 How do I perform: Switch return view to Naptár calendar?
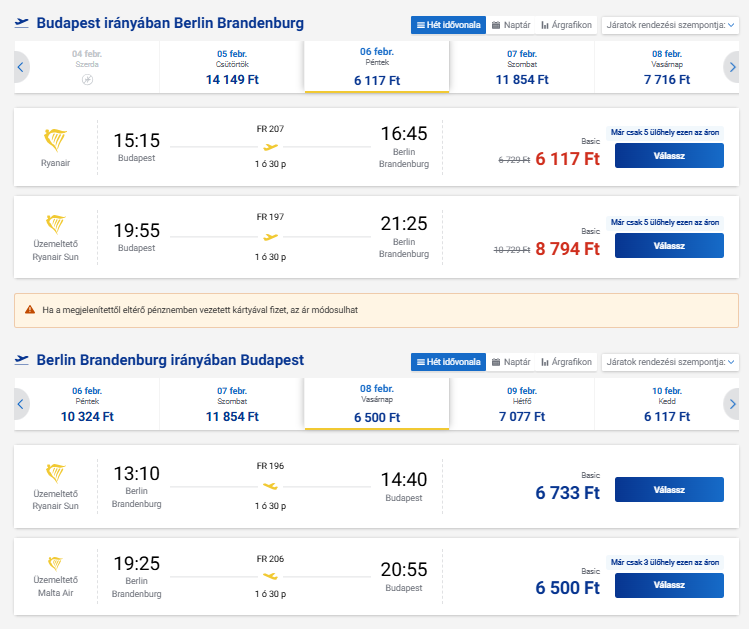point(510,362)
